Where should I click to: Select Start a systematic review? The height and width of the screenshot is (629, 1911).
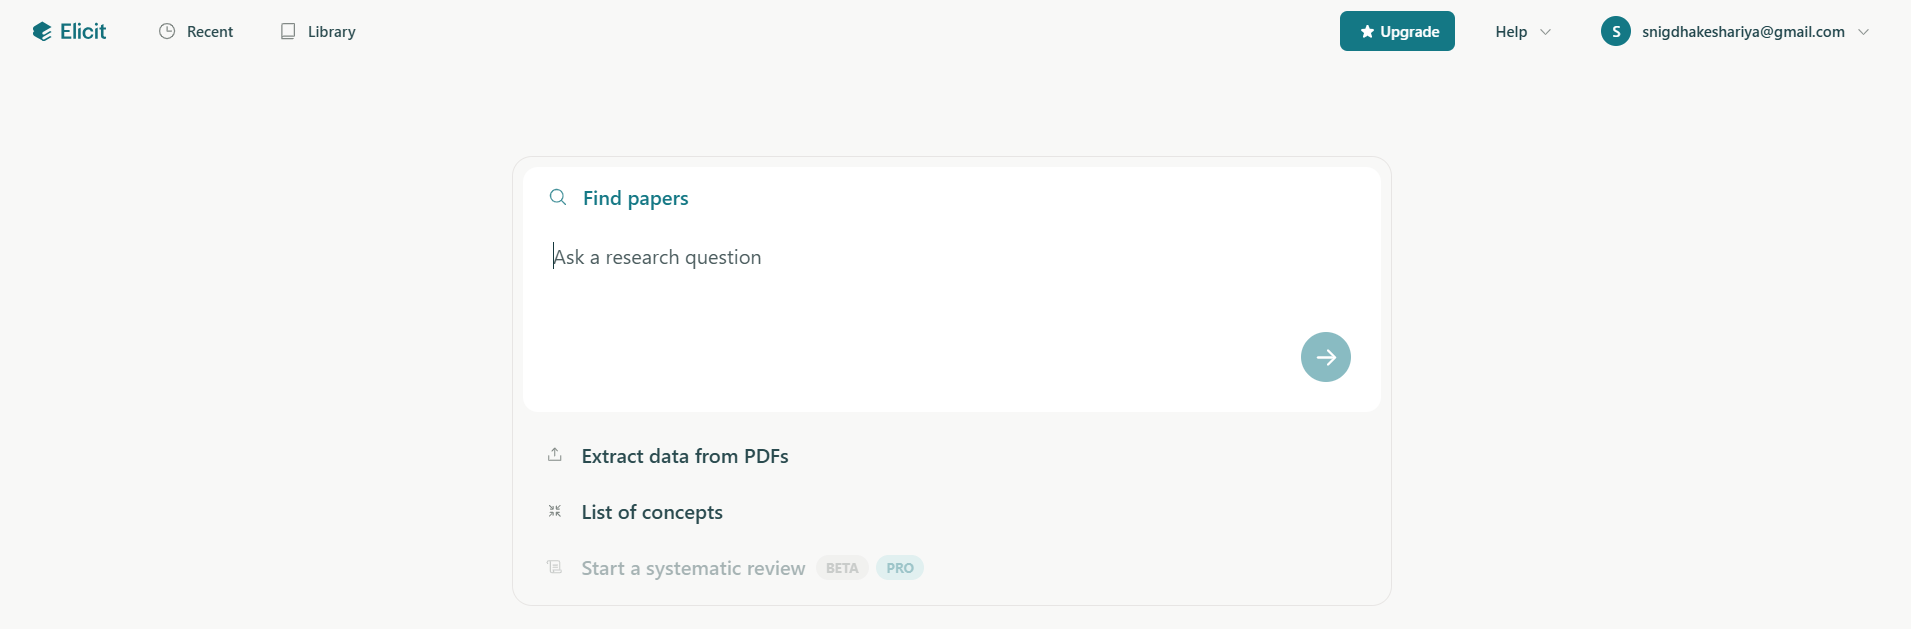[x=693, y=568]
